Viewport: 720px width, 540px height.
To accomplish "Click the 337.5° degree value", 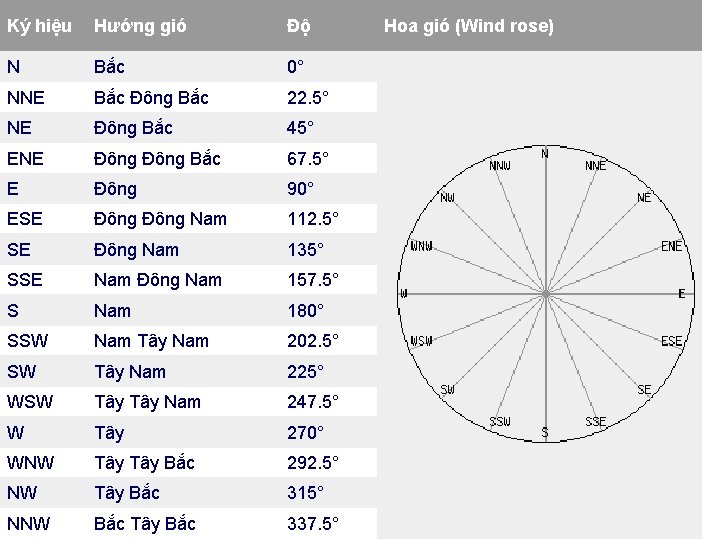I will click(313, 523).
